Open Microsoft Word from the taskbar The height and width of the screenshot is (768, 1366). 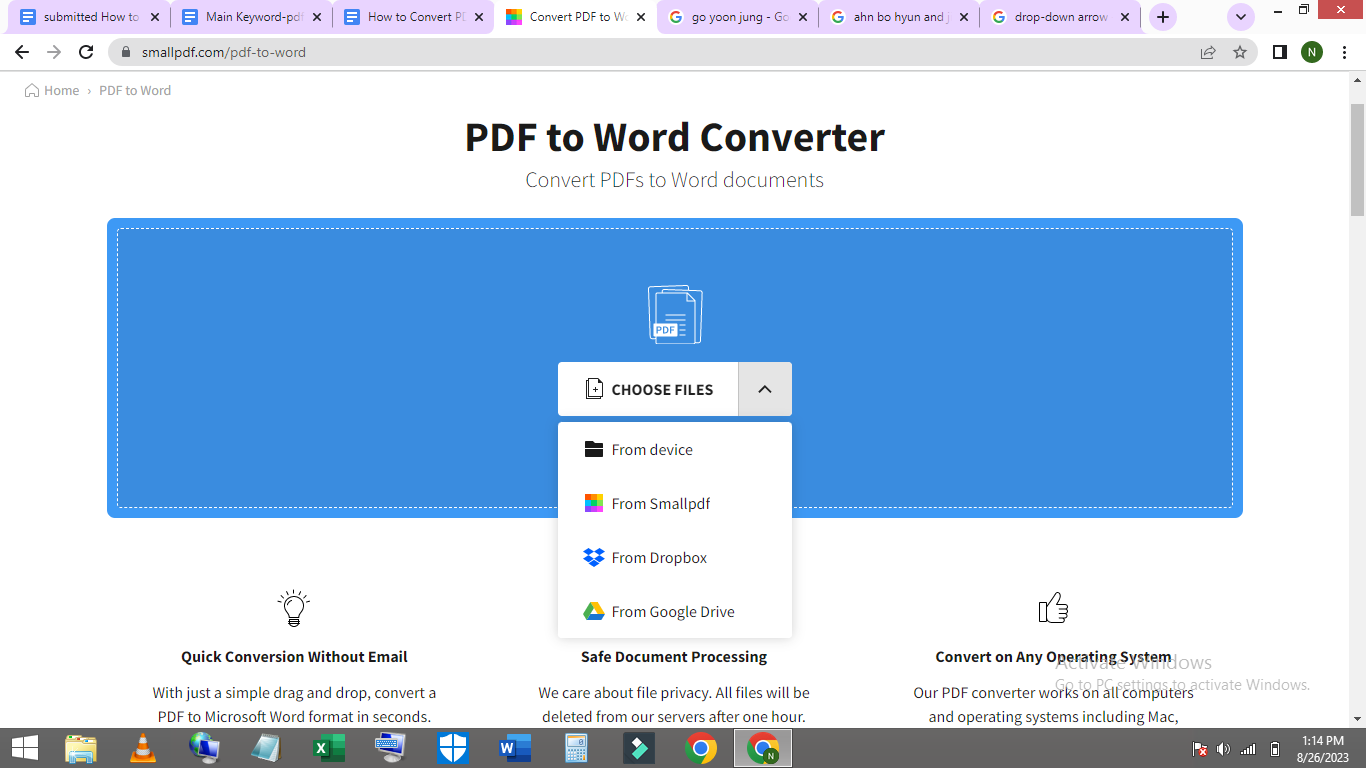[x=514, y=748]
